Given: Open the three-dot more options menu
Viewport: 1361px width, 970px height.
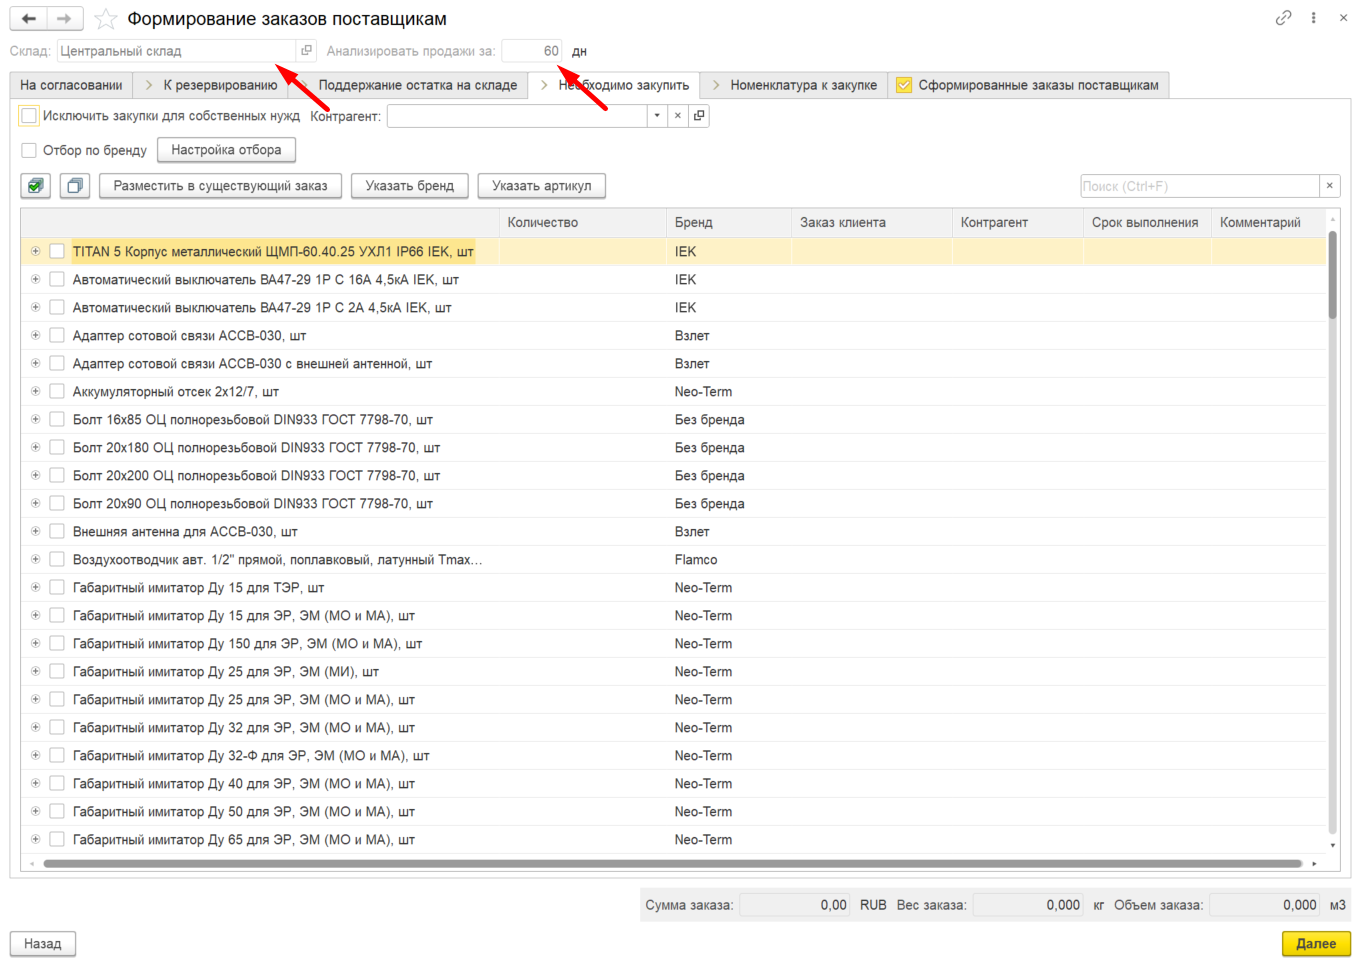Looking at the screenshot, I should click(x=1314, y=18).
